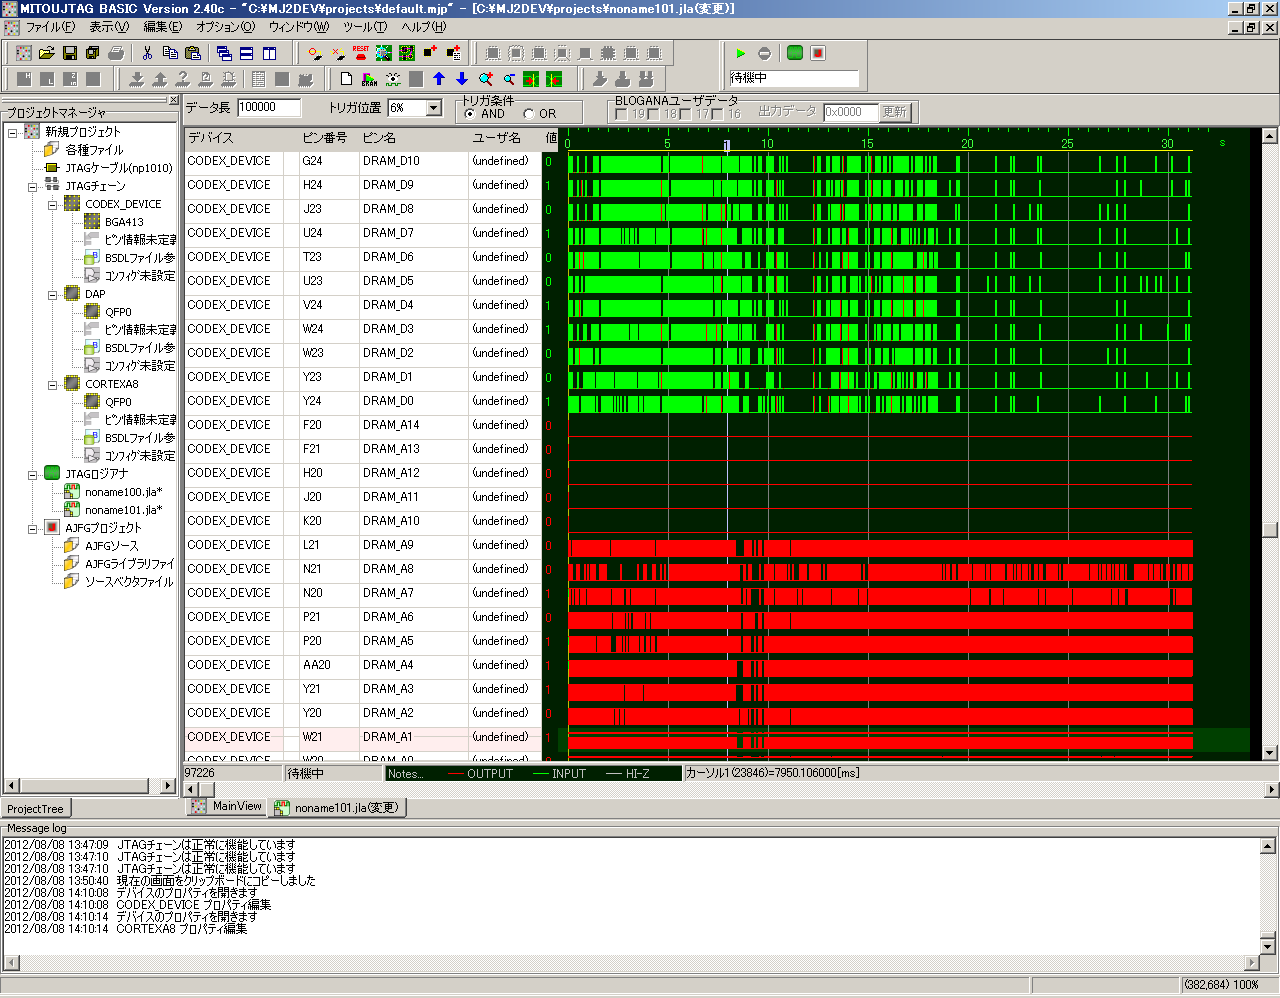
Task: Click the Save floppy disk icon
Action: (x=70, y=53)
